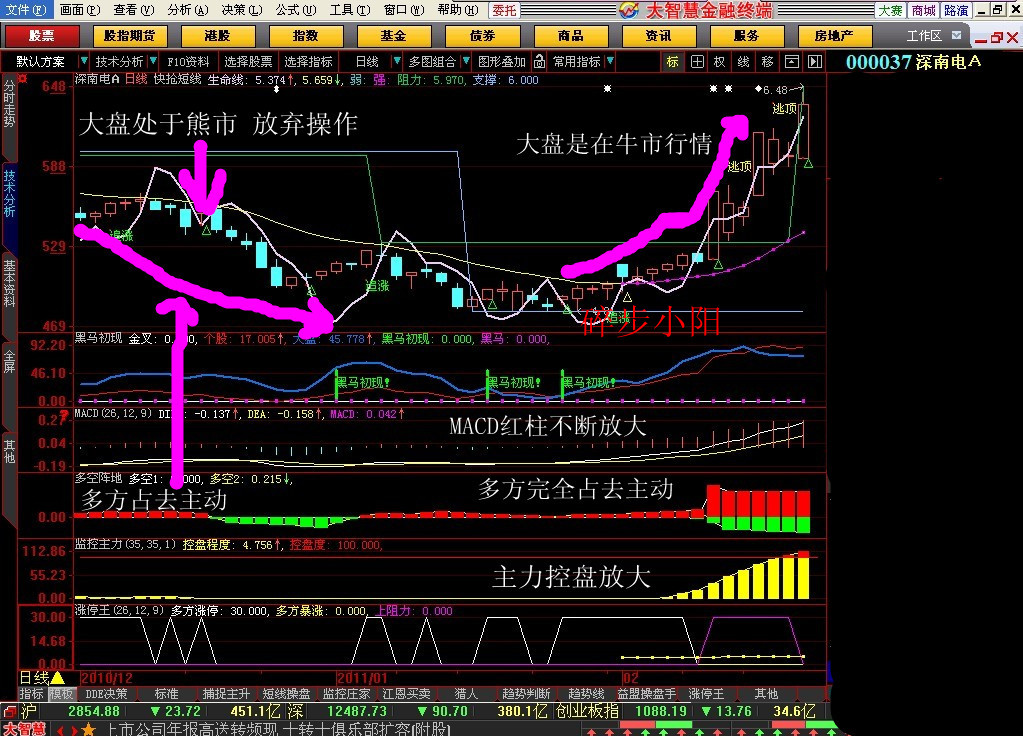This screenshot has width=1023, height=736.
Task: Select 涨停王 template tab
Action: pyautogui.click(x=707, y=694)
